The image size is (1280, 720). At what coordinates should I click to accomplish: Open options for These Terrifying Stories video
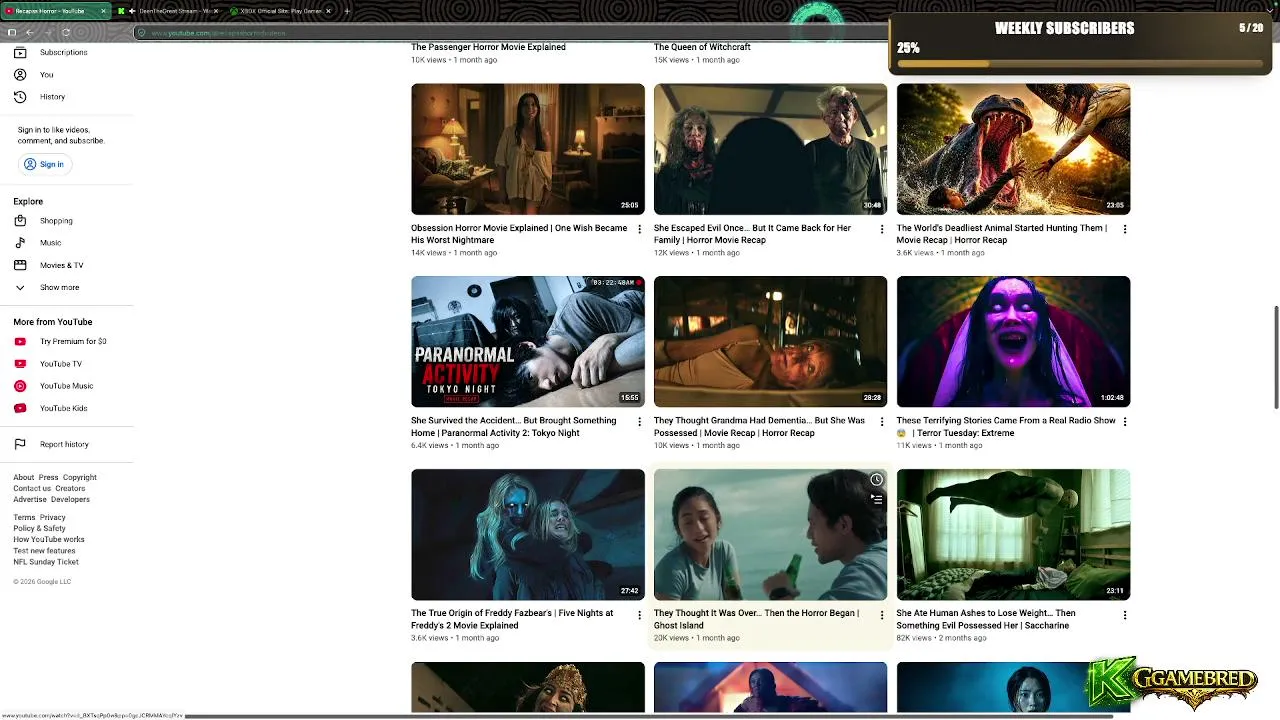tap(1125, 422)
